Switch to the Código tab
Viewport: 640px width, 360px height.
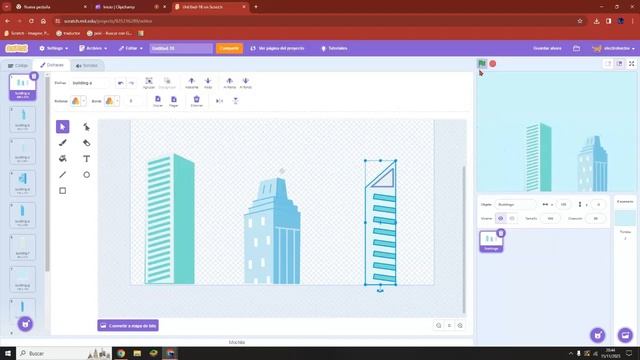point(18,65)
